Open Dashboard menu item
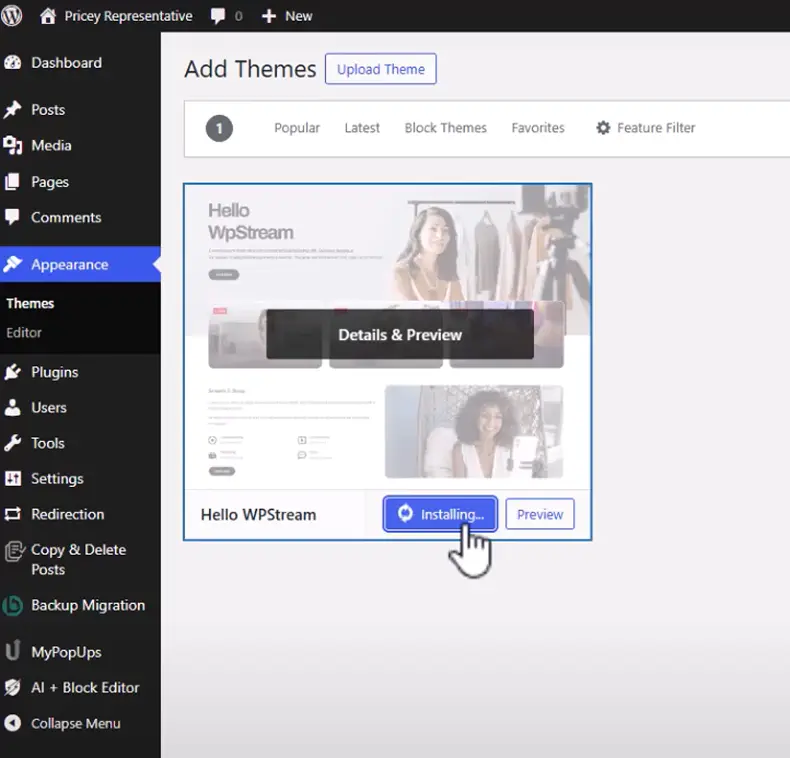This screenshot has height=758, width=790. coord(67,62)
